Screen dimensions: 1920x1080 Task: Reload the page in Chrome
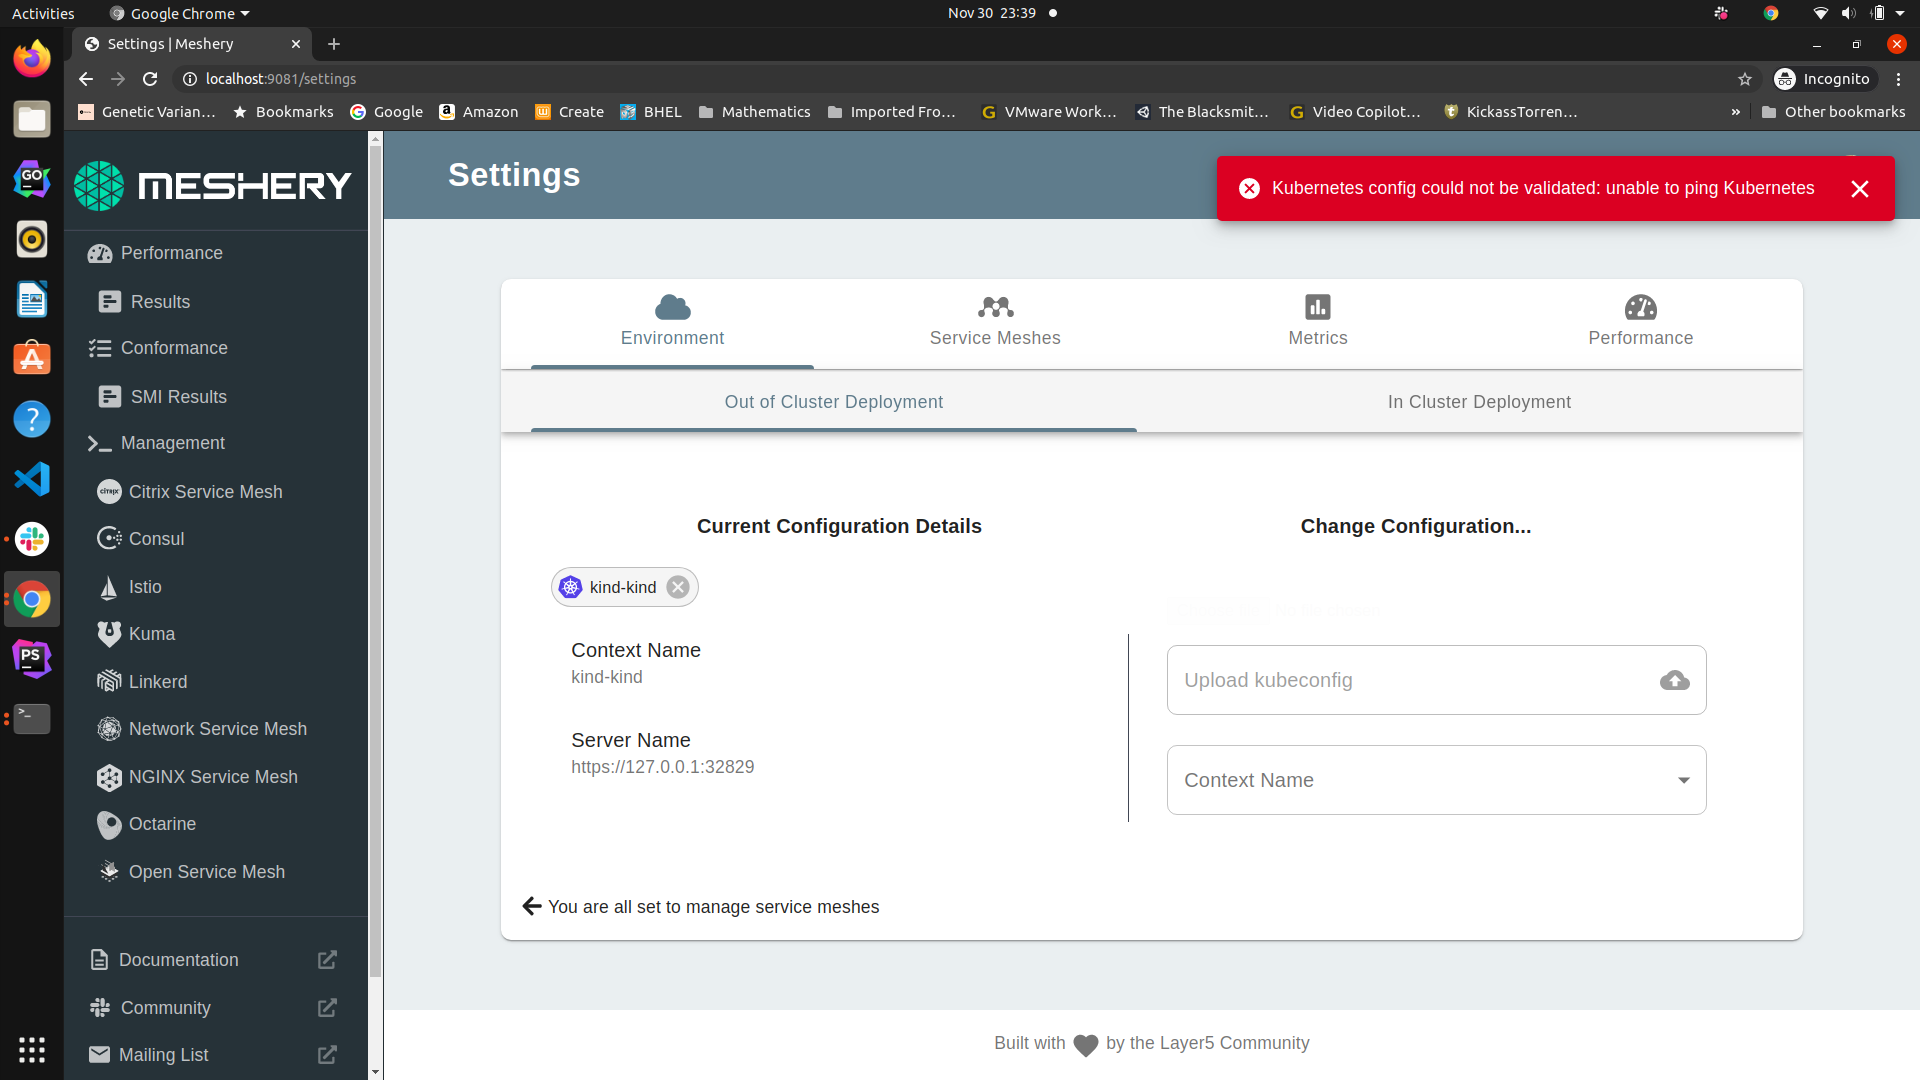point(150,79)
